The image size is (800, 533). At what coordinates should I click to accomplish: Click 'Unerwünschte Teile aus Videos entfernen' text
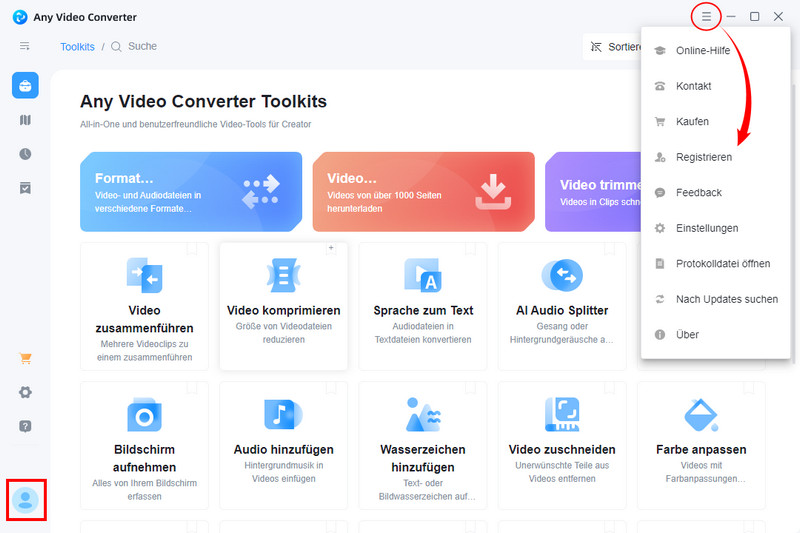pyautogui.click(x=562, y=472)
